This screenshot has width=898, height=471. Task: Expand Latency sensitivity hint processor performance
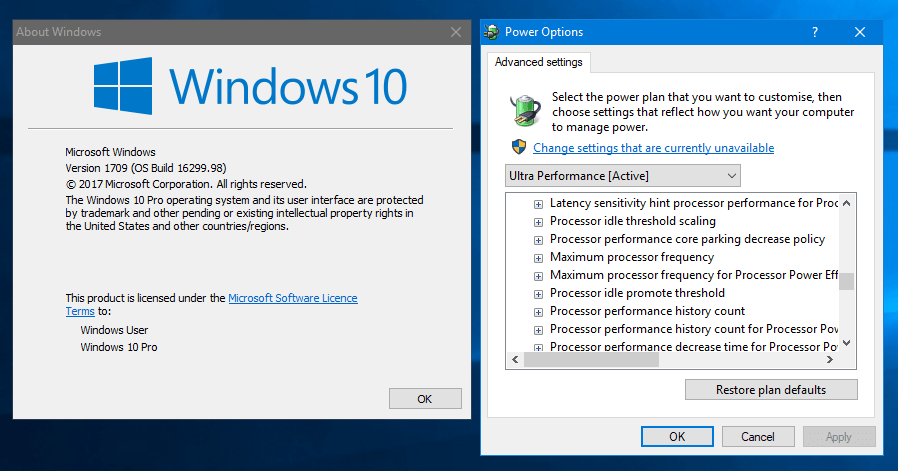click(x=538, y=204)
